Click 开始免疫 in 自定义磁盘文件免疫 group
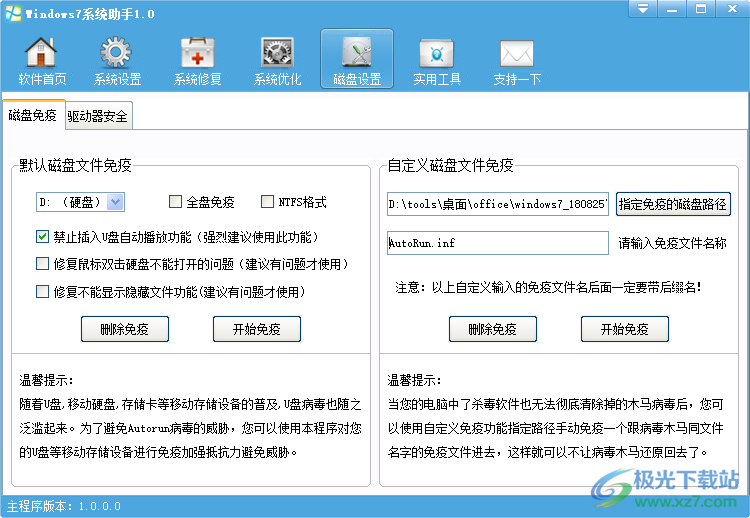The height and width of the screenshot is (518, 750). 625,329
